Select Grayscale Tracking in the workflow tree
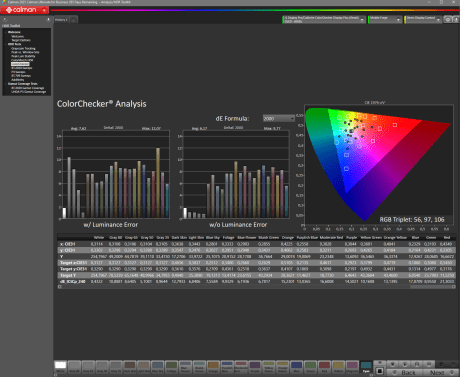Screen dimensions: 460x377 (x=23, y=48)
